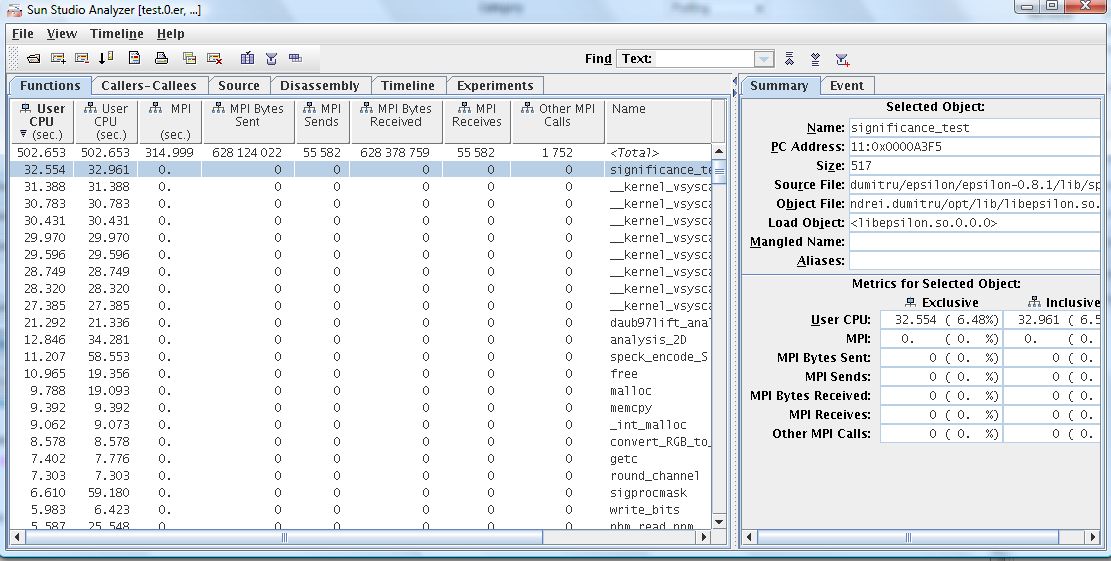Viewport: 1111px width, 561px height.
Task: Select the speck_encode_S function row
Action: tap(361, 357)
